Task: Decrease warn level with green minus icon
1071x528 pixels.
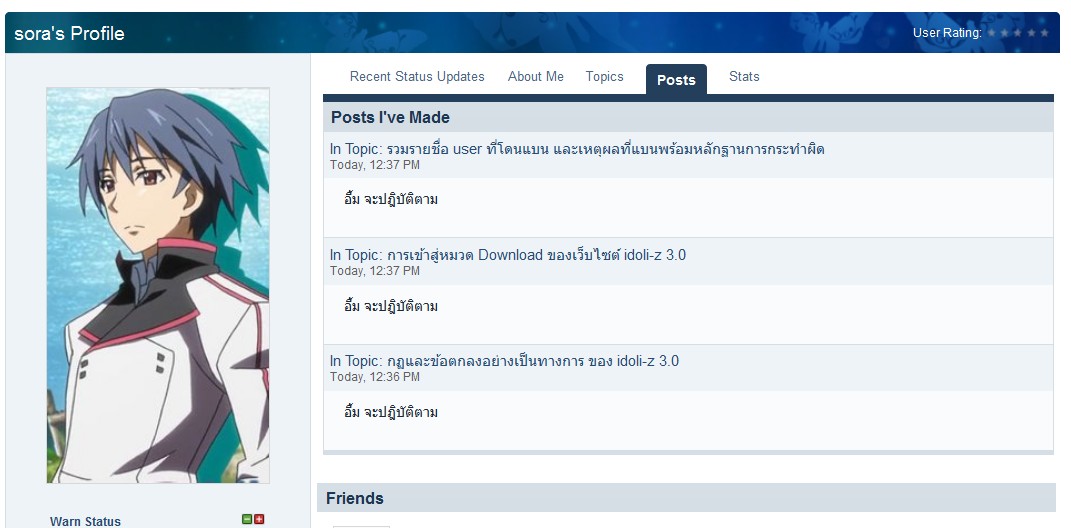Action: click(x=247, y=519)
